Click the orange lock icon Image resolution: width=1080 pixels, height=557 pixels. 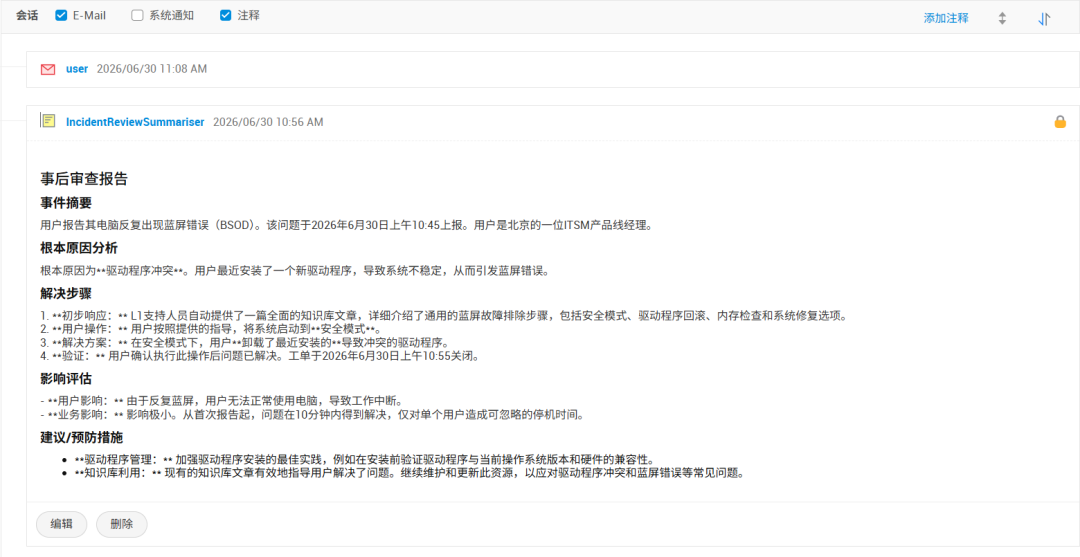point(1060,122)
